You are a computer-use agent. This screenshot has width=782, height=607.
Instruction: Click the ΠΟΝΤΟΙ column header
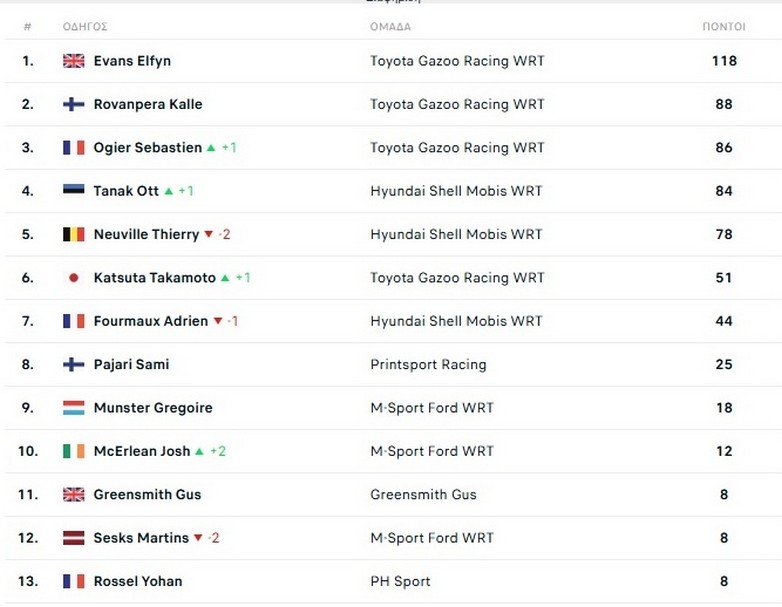pos(723,27)
